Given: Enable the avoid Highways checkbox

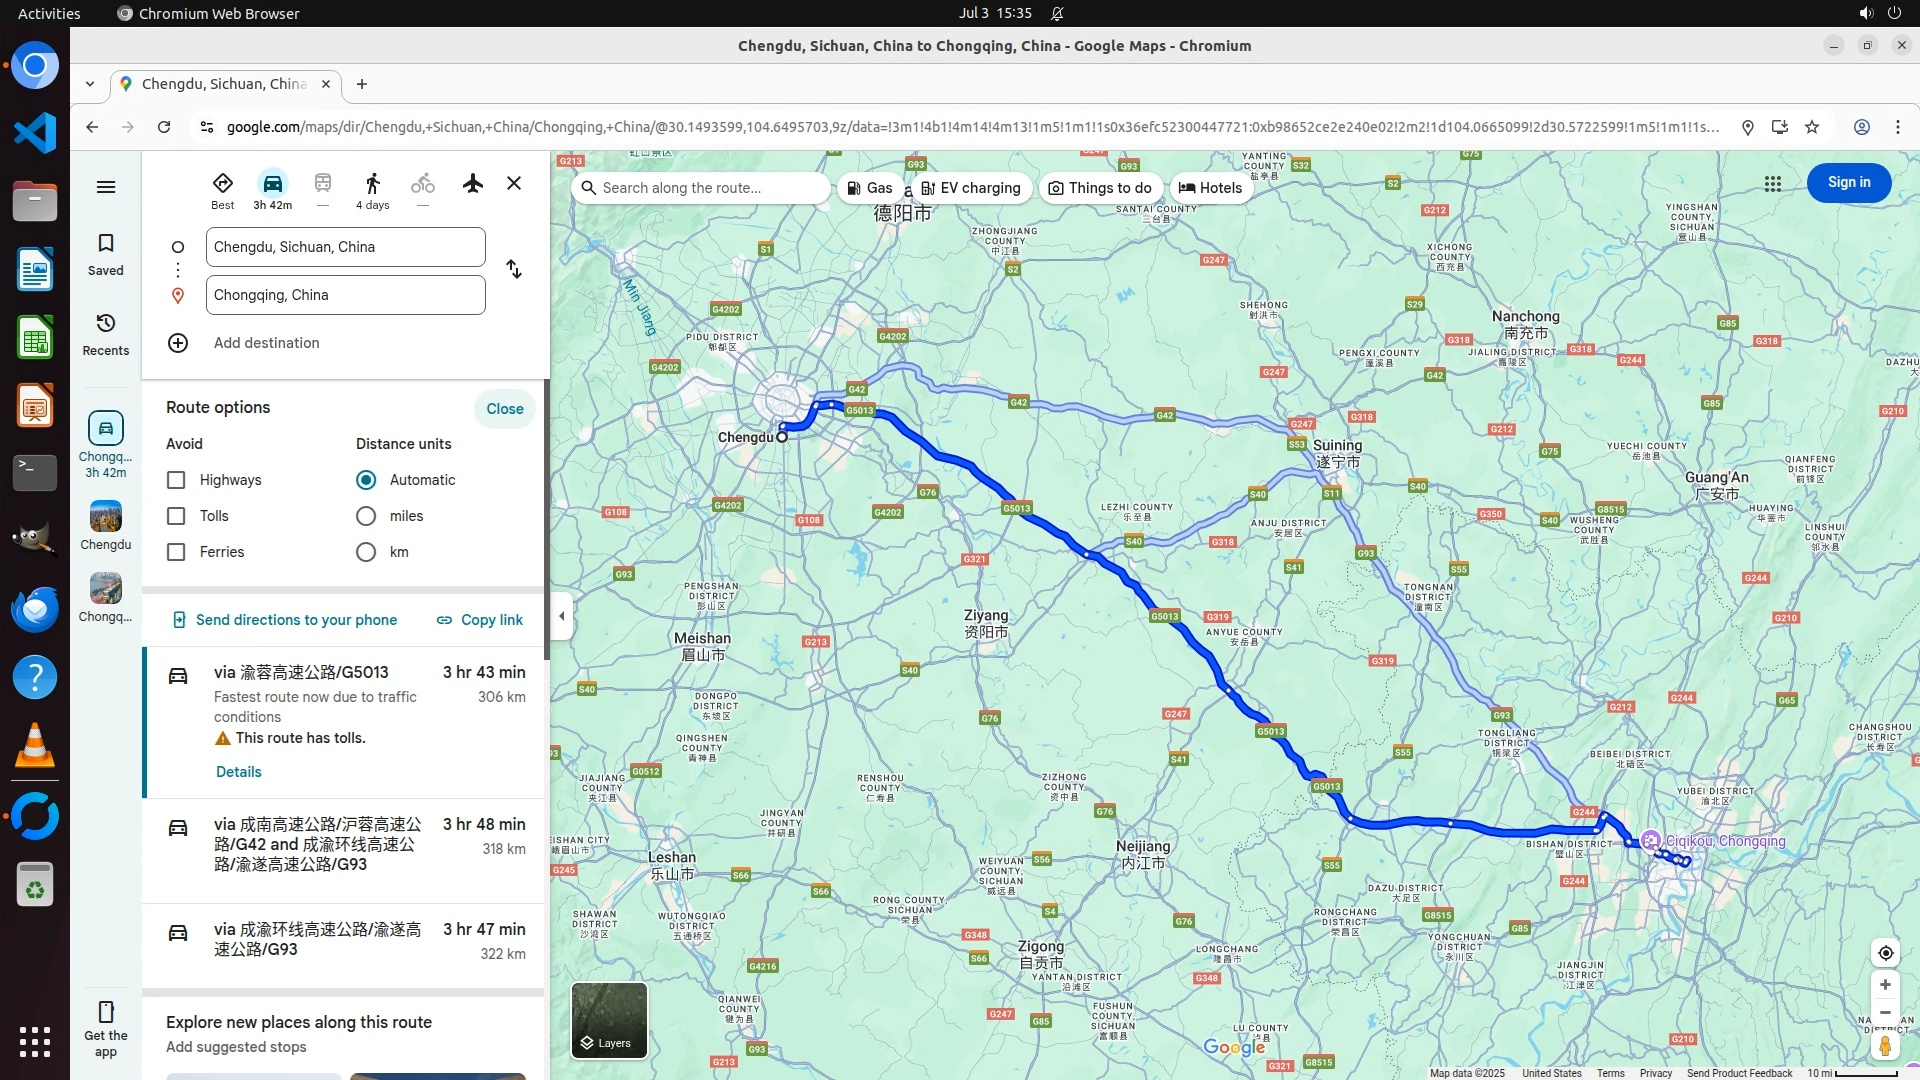Looking at the screenshot, I should tap(176, 480).
